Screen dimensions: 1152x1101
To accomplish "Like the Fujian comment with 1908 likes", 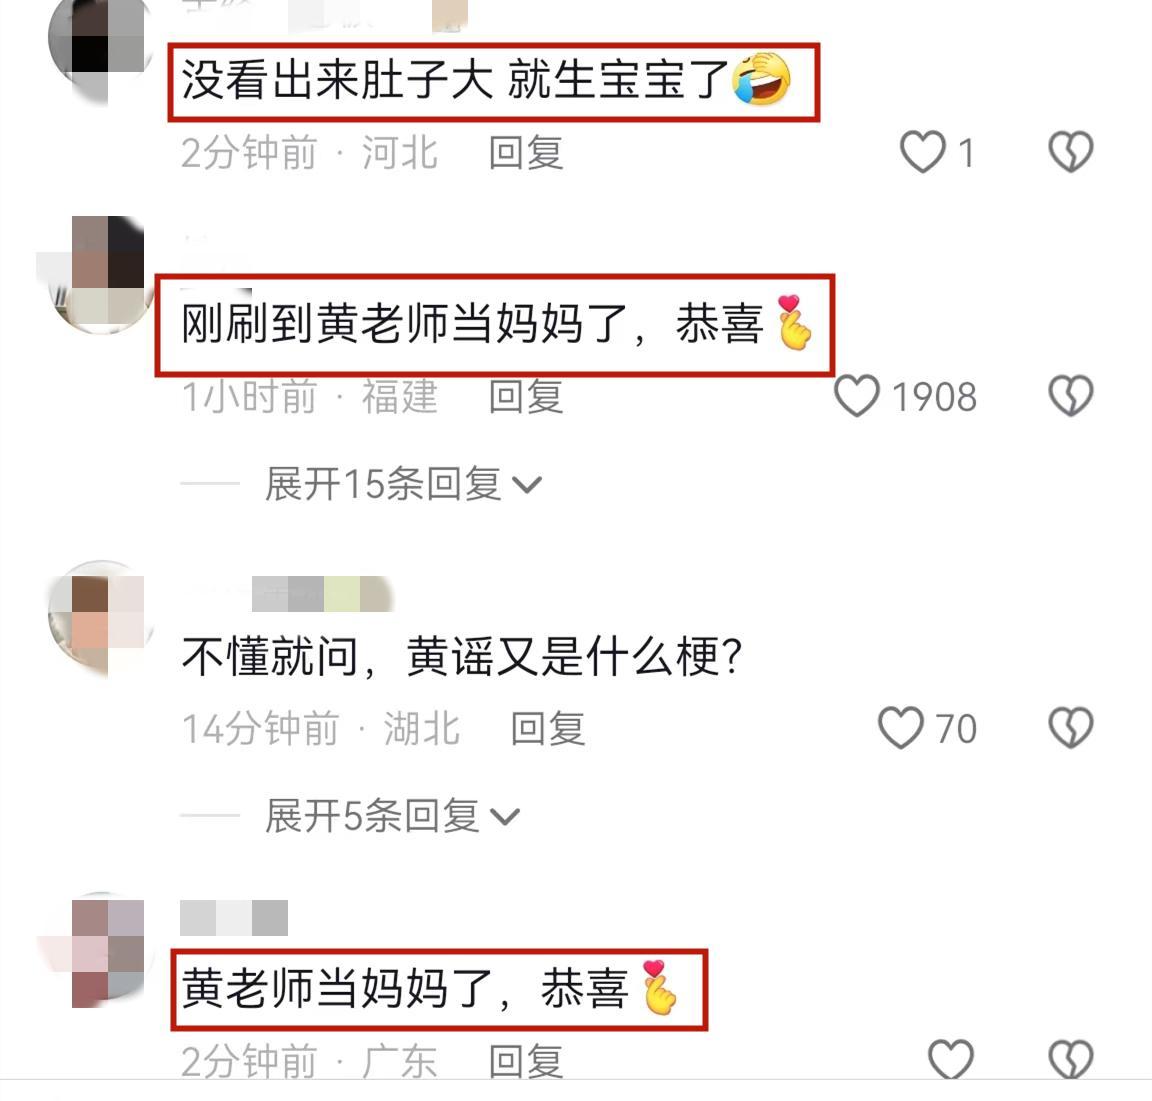I will point(857,396).
